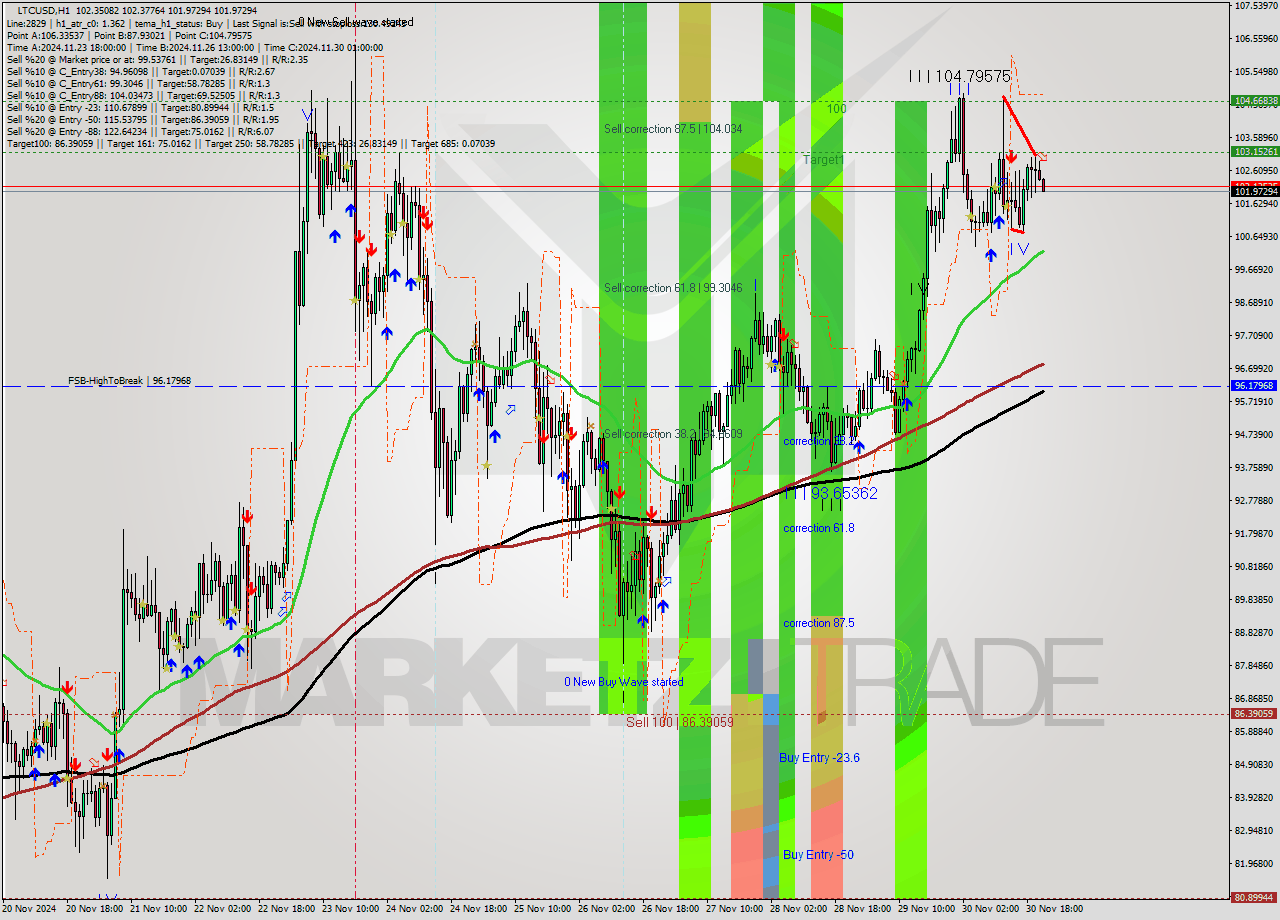This screenshot has height=920, width=1280.
Task: Click the 'Point A:106.33537' value
Action: tap(46, 35)
